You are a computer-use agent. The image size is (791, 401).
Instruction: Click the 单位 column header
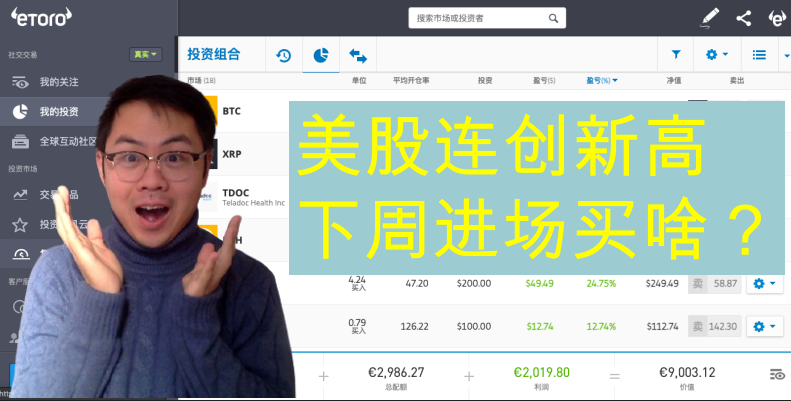[x=359, y=81]
